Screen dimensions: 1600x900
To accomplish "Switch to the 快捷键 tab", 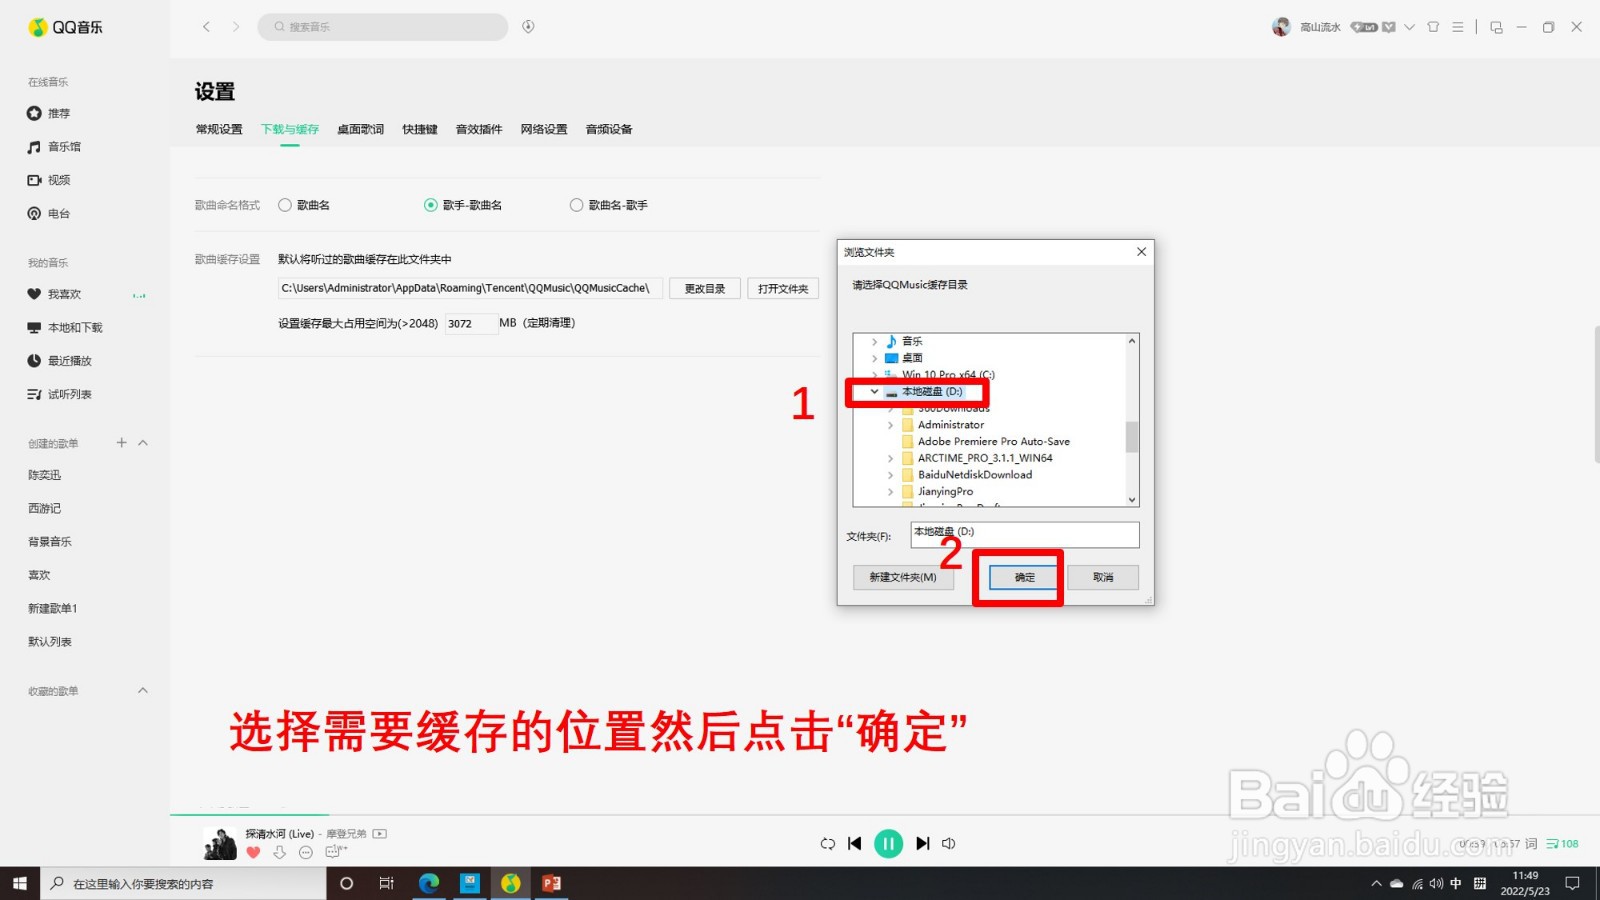I will point(420,129).
